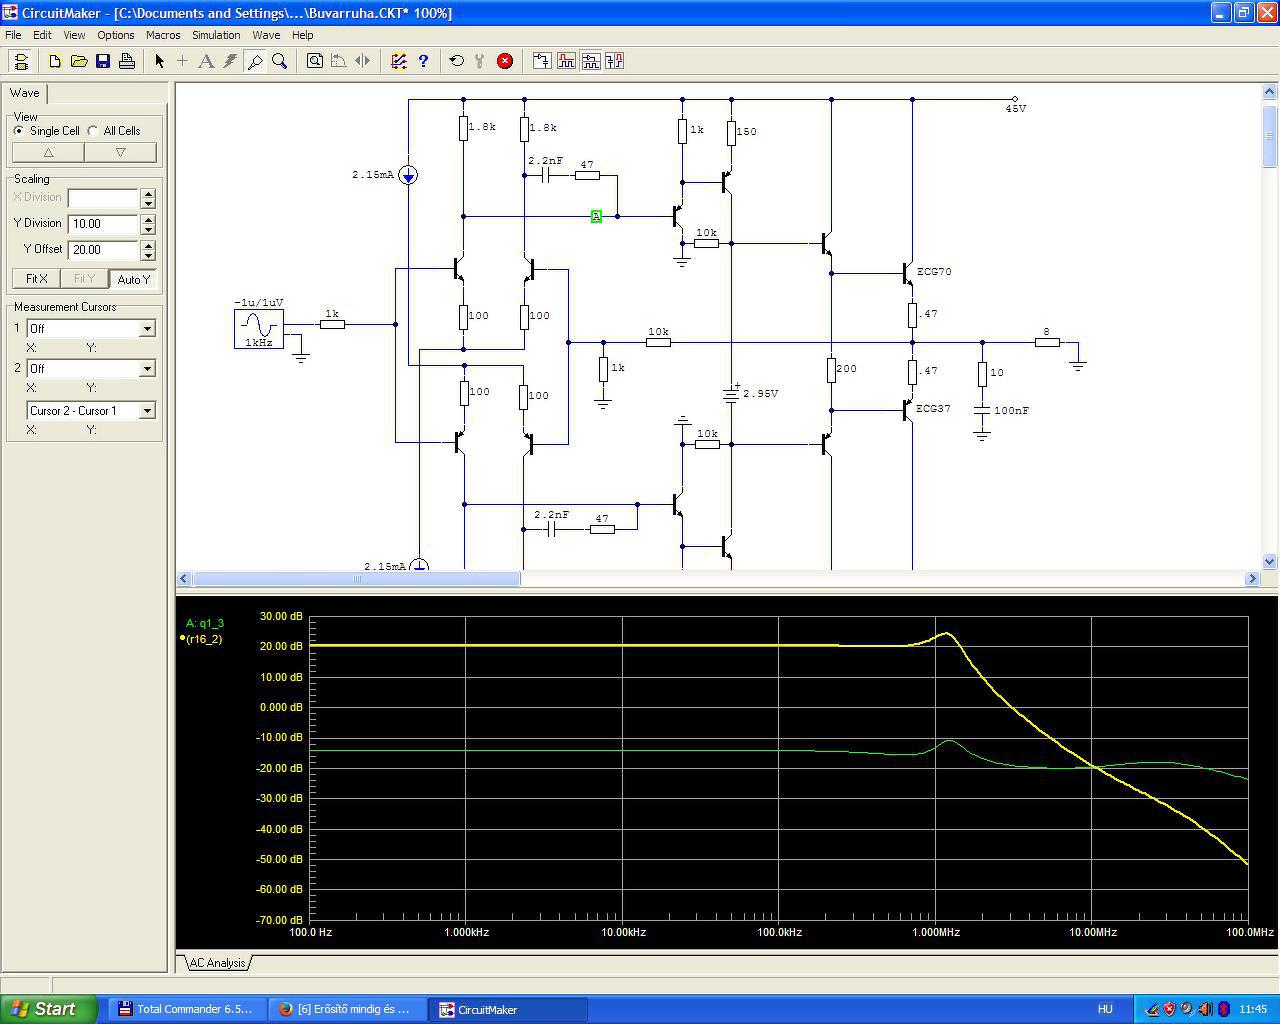Open a circuit file with folder icon
The image size is (1280, 1024).
click(x=79, y=61)
